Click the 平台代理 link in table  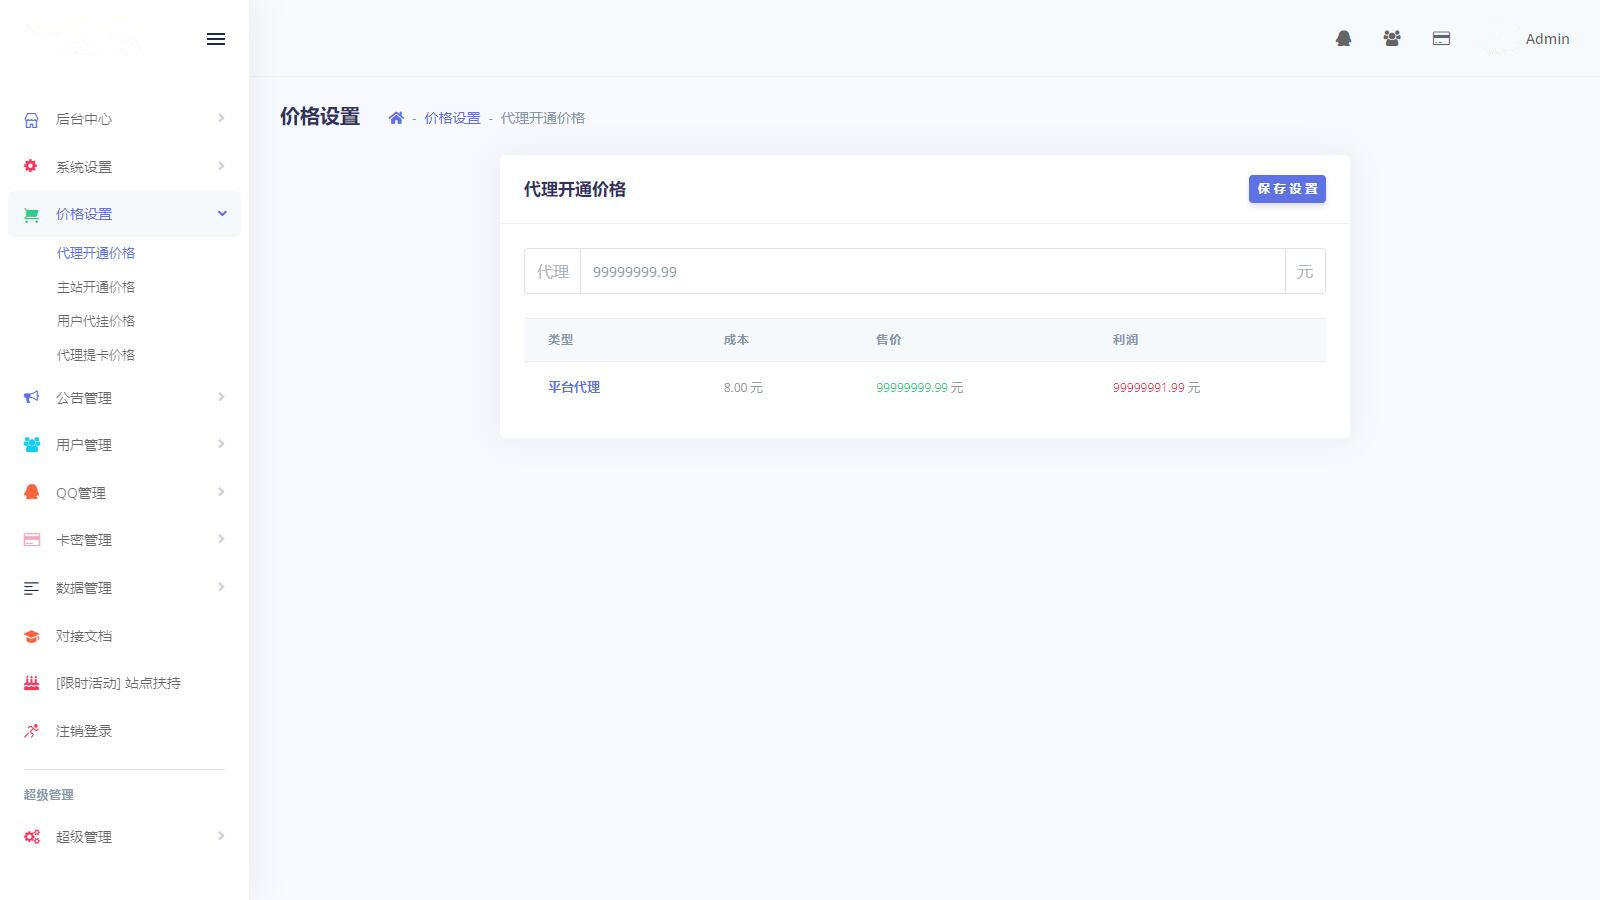tap(574, 387)
